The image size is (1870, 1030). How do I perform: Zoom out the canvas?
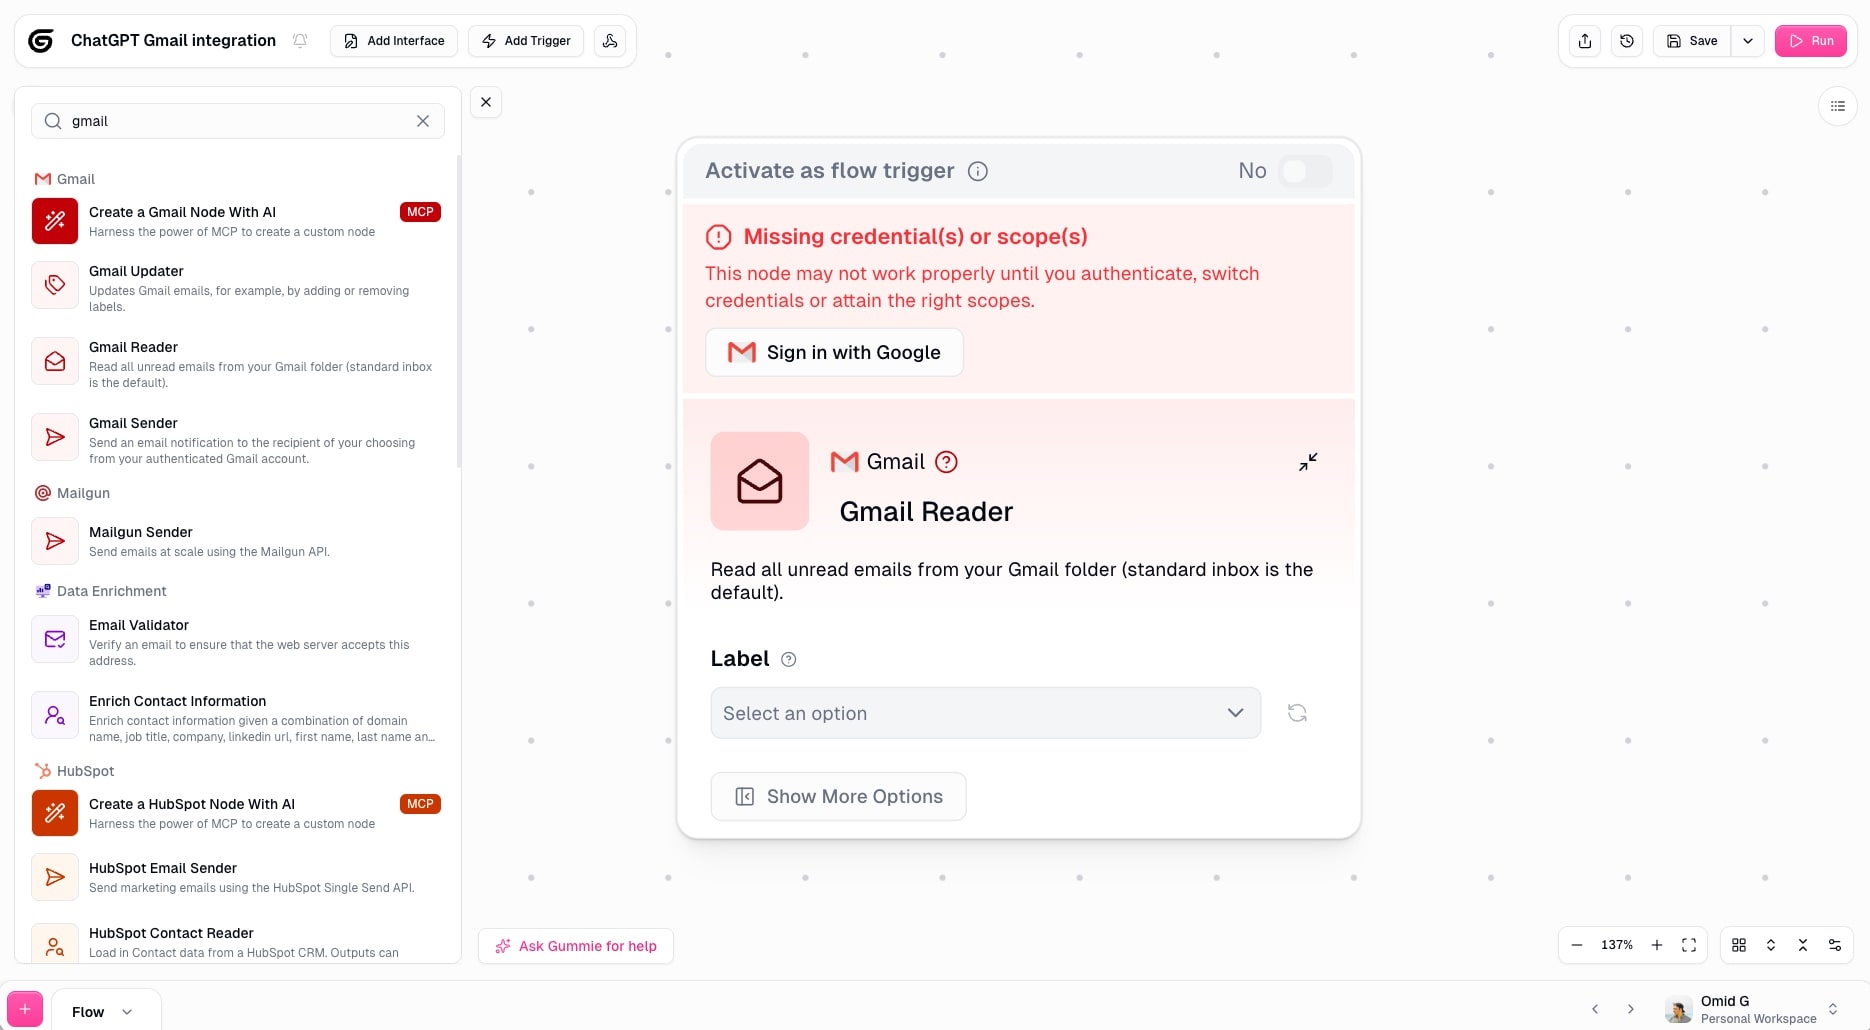(x=1577, y=945)
